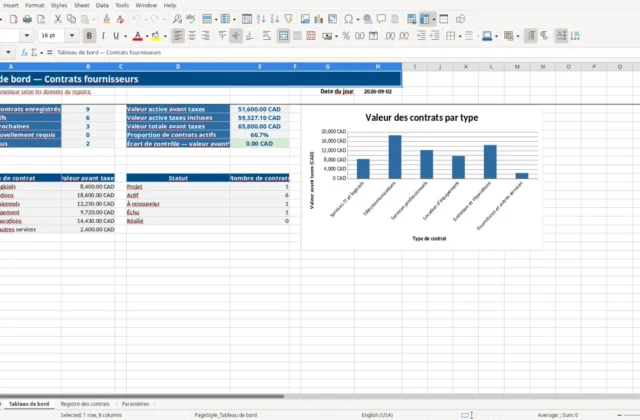Image resolution: width=640 pixels, height=420 pixels.
Task: Click the Sort Descending icon
Action: (x=275, y=19)
